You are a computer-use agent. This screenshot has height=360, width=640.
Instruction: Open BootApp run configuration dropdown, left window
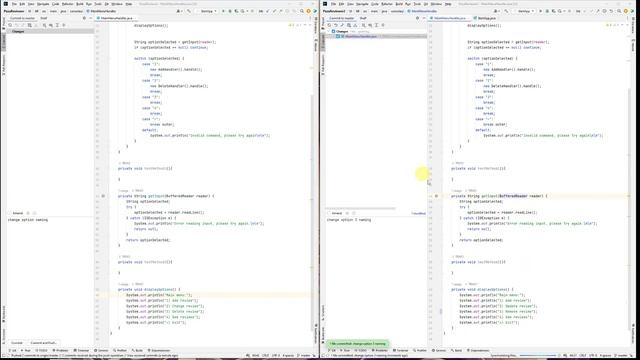[207, 11]
